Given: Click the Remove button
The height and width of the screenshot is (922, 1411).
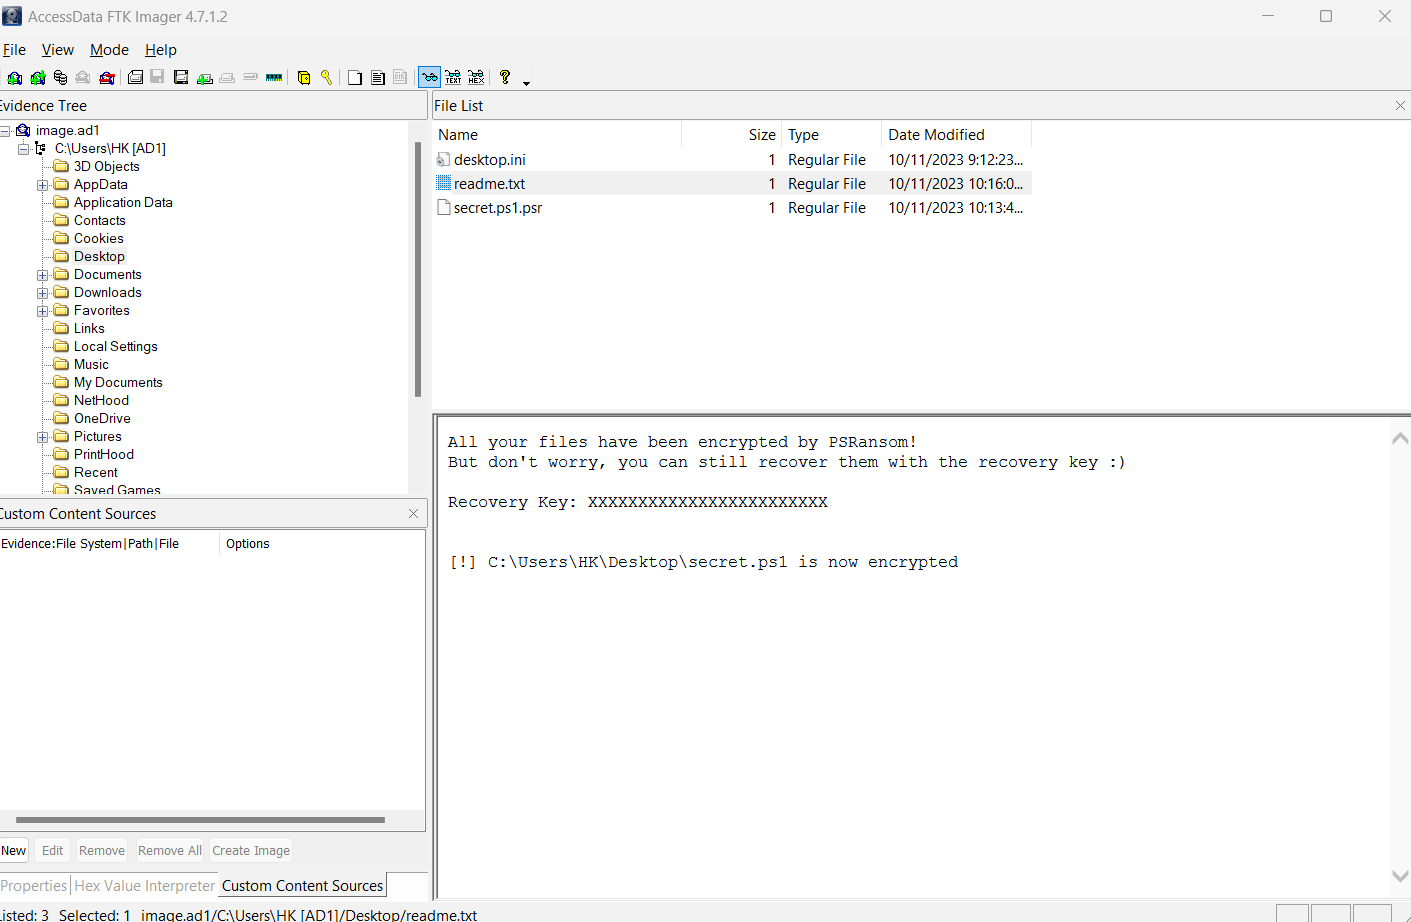Looking at the screenshot, I should click(x=102, y=851).
